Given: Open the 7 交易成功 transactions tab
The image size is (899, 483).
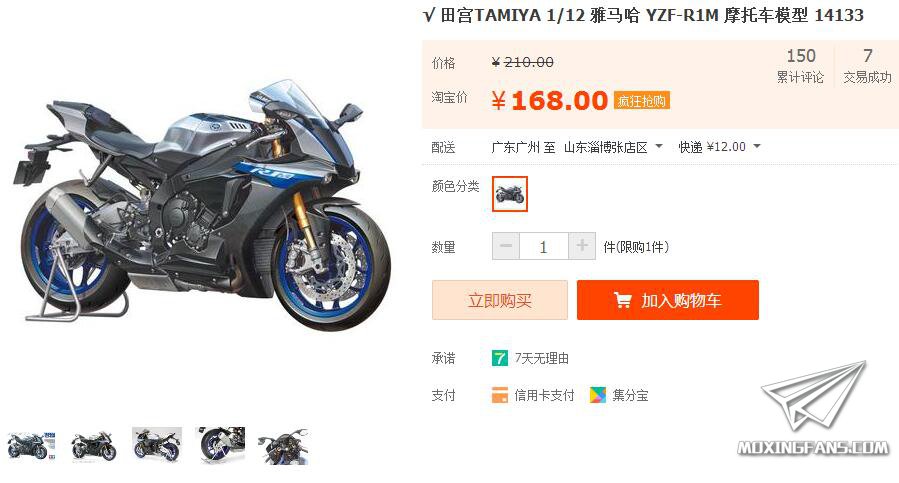Looking at the screenshot, I should tap(867, 65).
